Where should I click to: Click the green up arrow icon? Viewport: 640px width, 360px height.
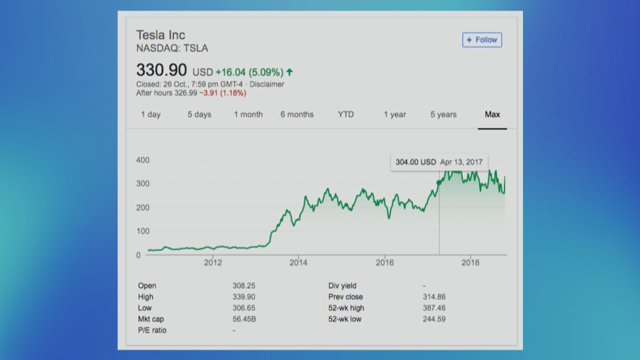[x=290, y=72]
